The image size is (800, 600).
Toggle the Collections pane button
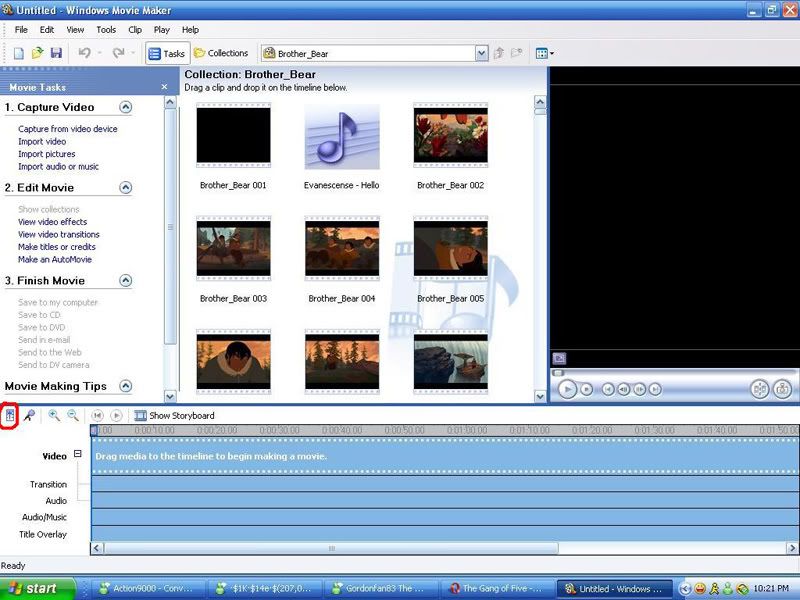tap(221, 53)
